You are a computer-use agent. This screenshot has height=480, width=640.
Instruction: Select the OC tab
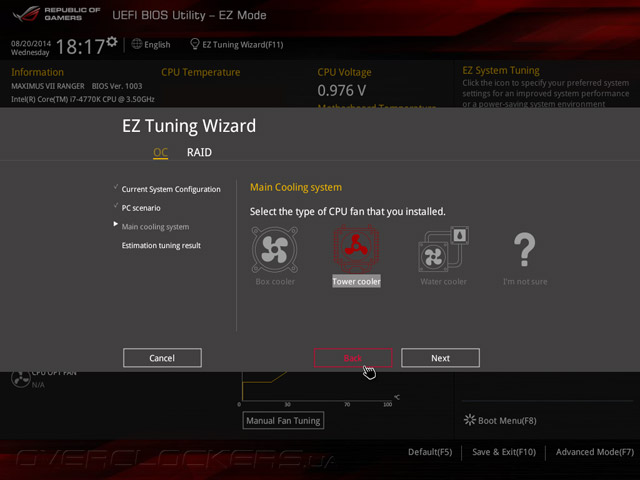[x=160, y=152]
